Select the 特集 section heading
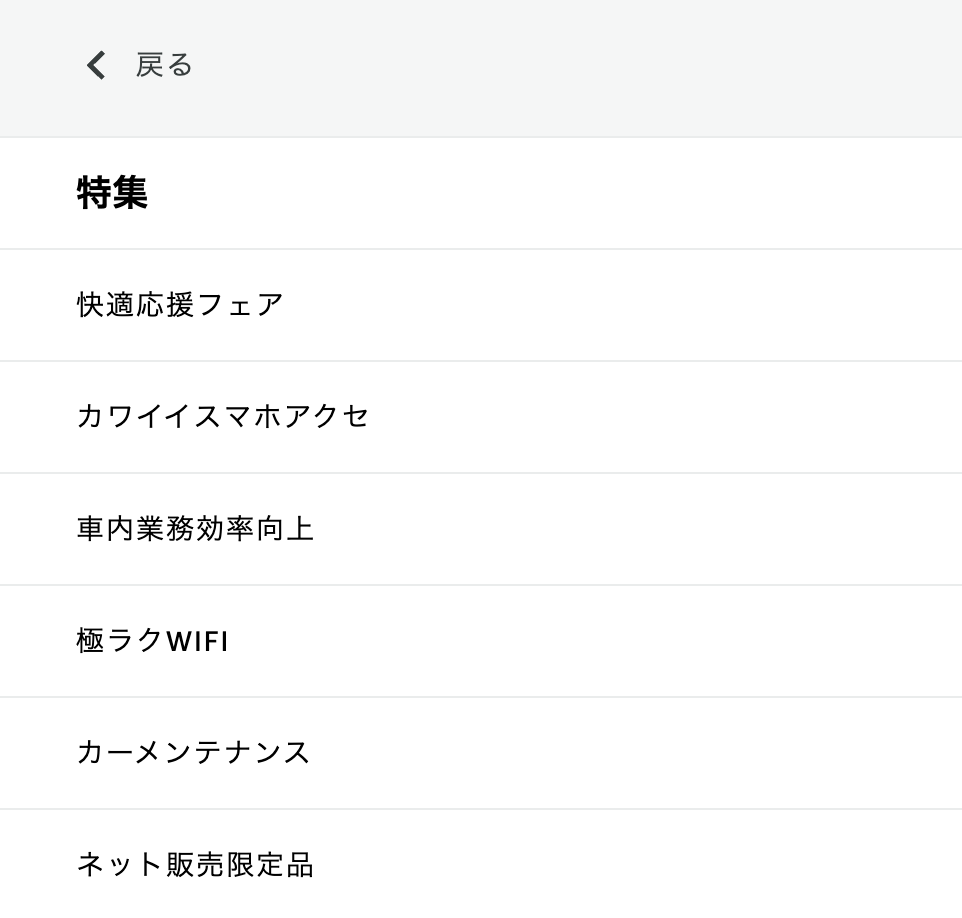 coord(112,193)
